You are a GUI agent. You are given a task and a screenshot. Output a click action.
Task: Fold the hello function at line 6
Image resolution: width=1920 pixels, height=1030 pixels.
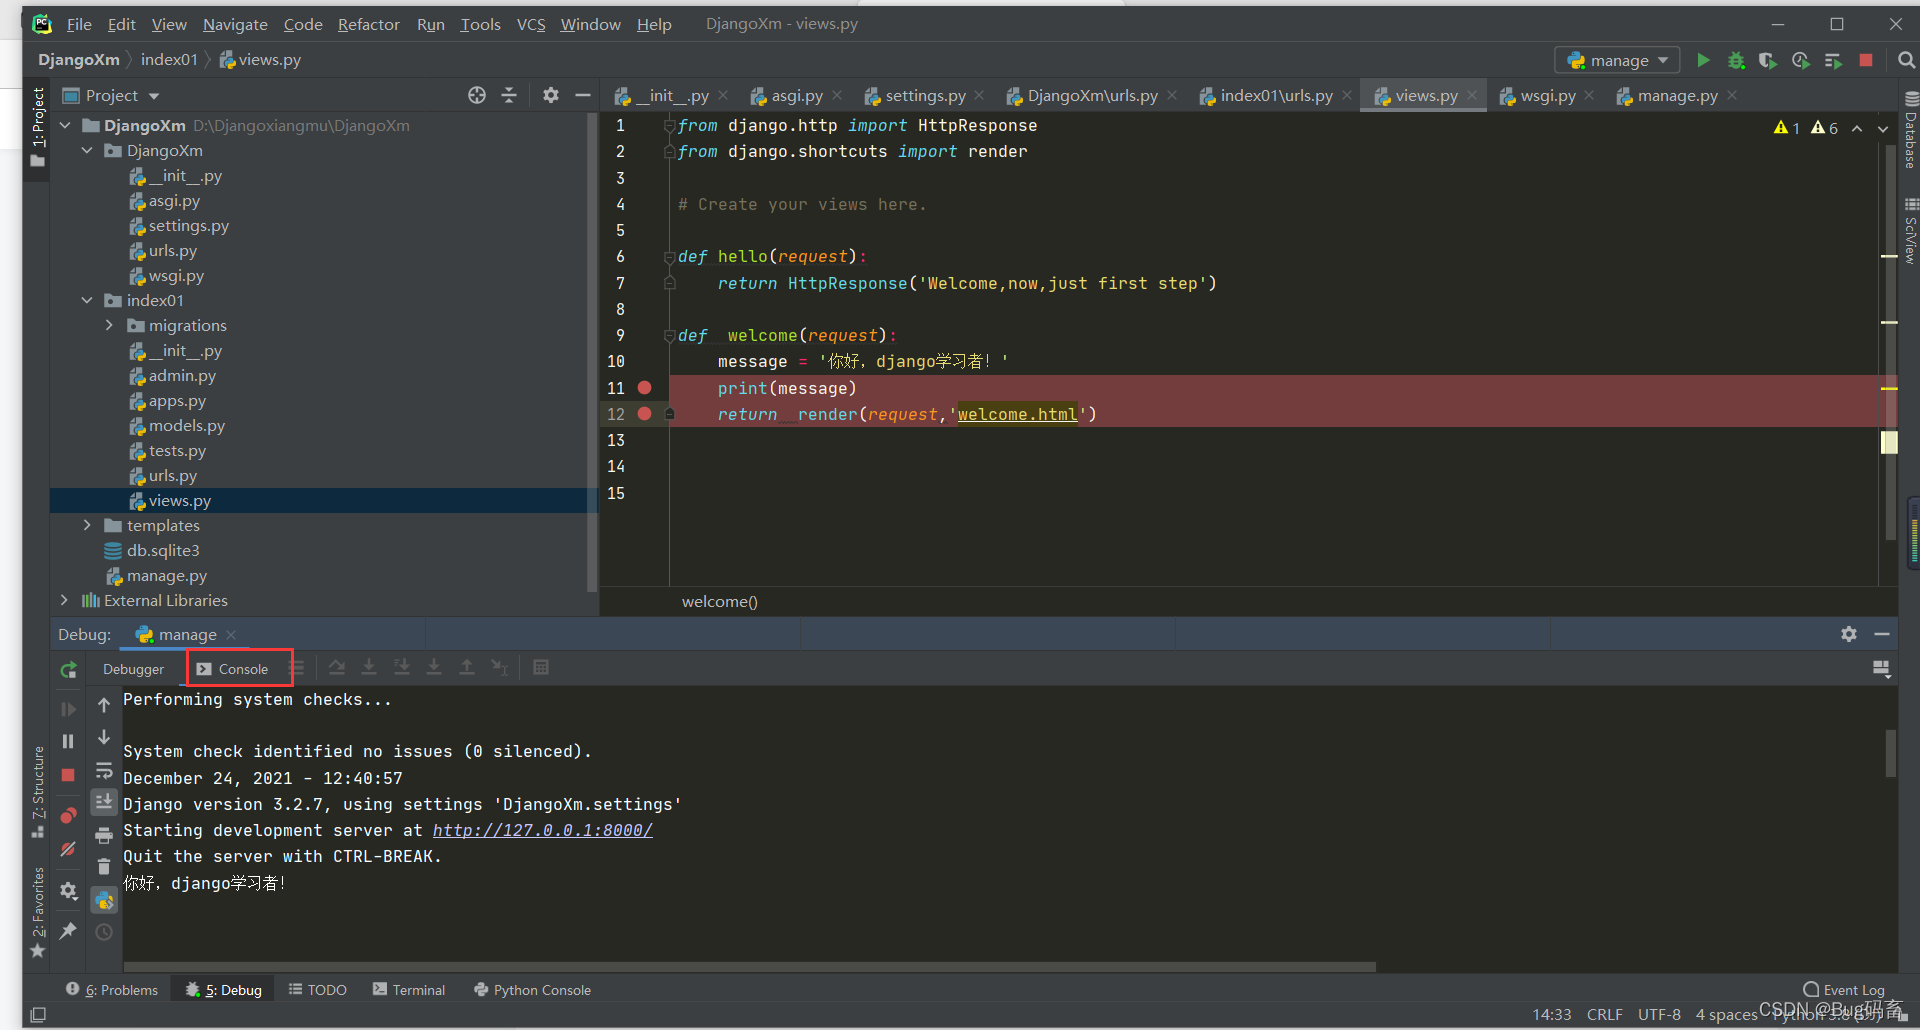pyautogui.click(x=670, y=257)
